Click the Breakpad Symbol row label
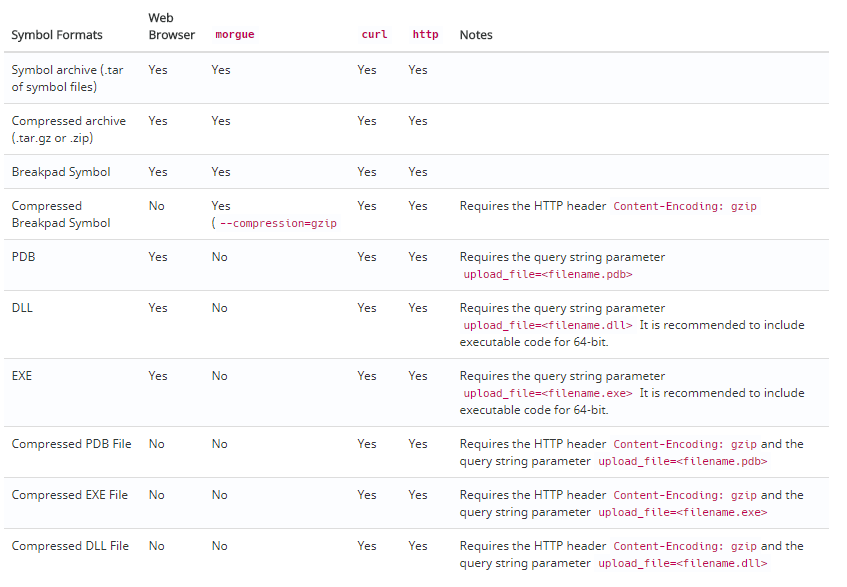The width and height of the screenshot is (847, 587). pyautogui.click(x=61, y=172)
